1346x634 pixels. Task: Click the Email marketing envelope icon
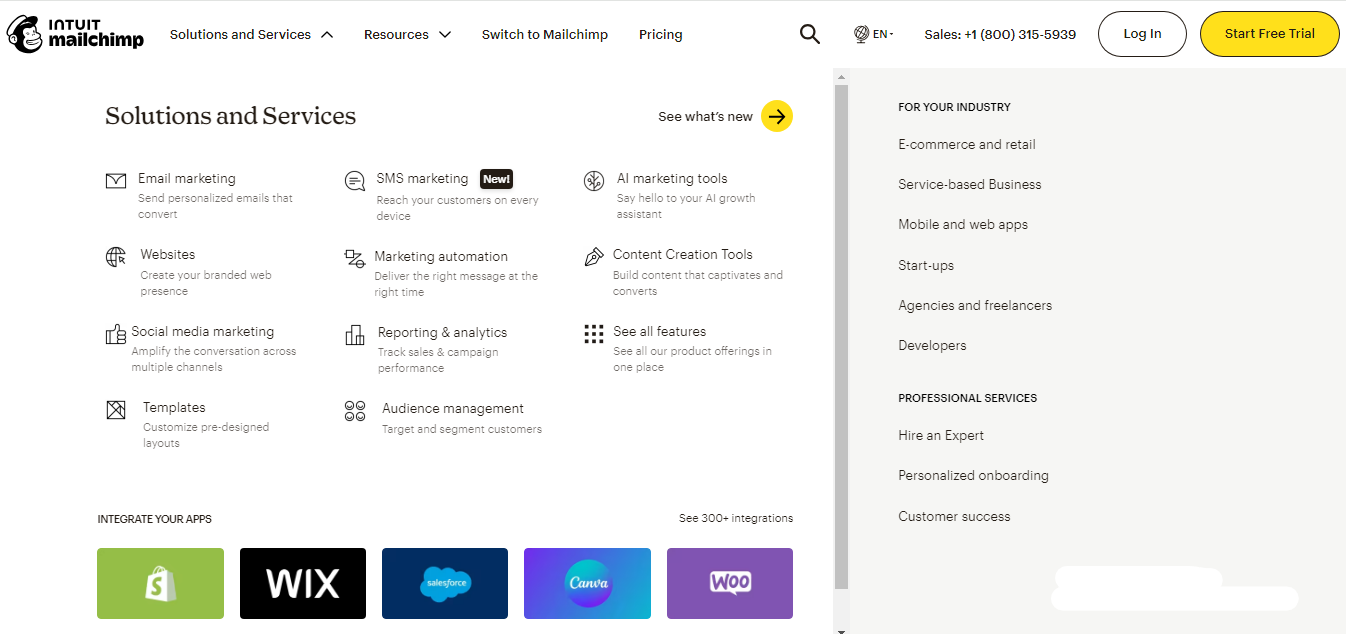click(x=116, y=181)
